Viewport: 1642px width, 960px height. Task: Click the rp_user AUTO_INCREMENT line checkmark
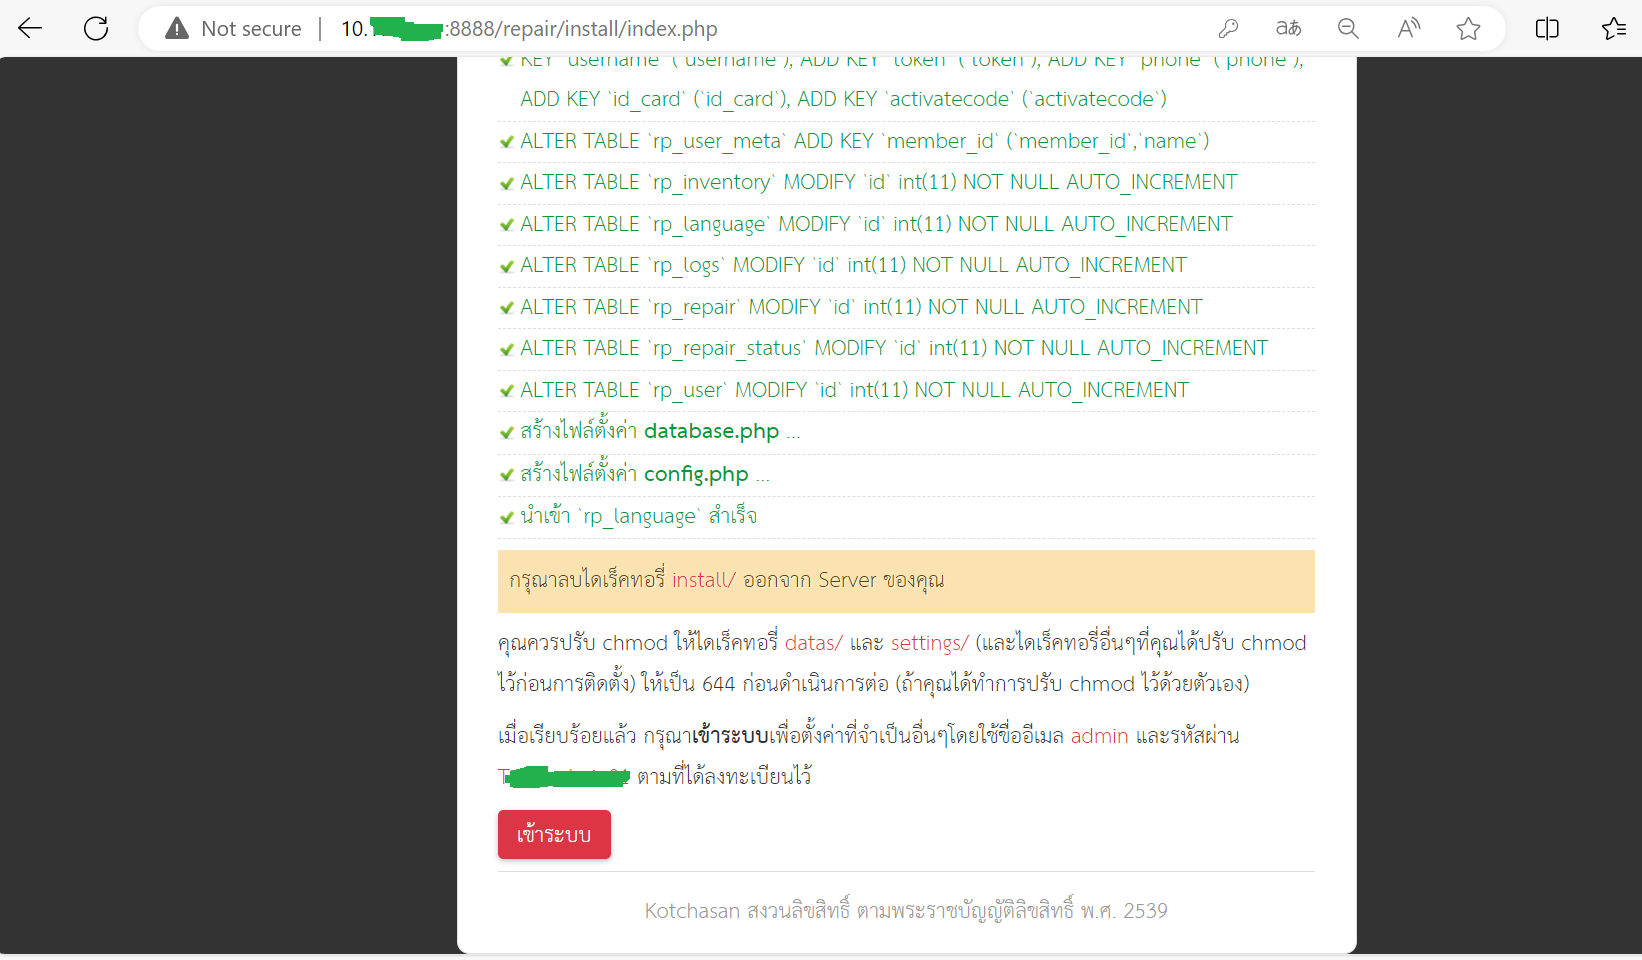point(507,391)
